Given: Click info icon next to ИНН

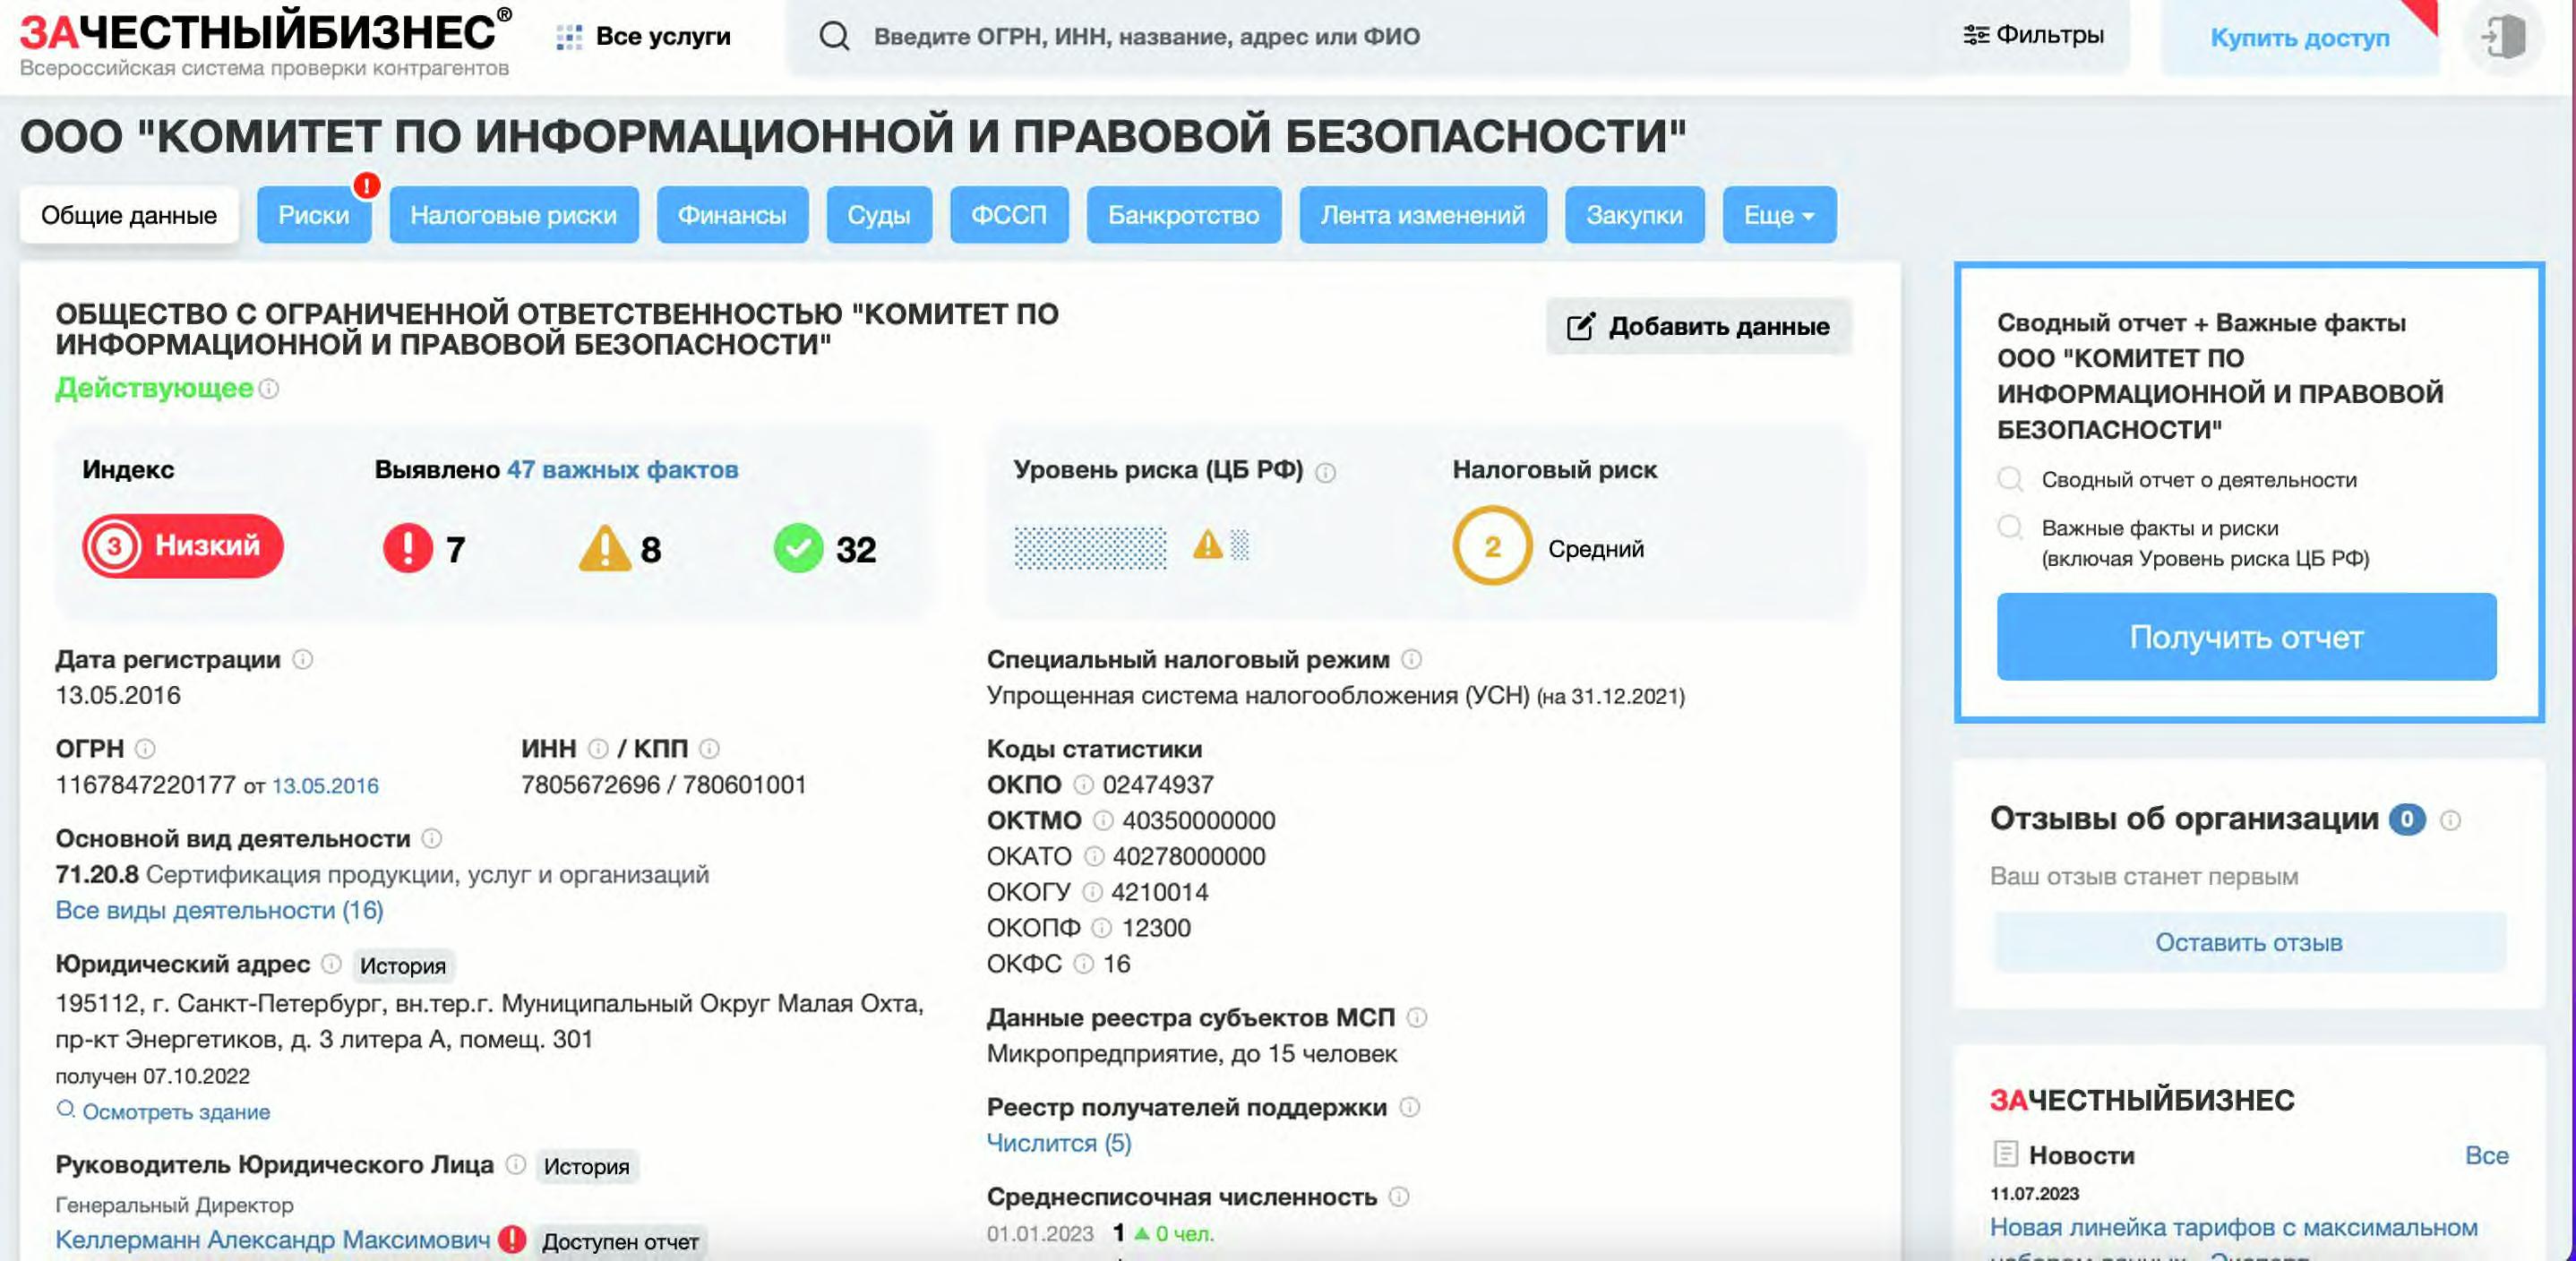Looking at the screenshot, I should (598, 748).
